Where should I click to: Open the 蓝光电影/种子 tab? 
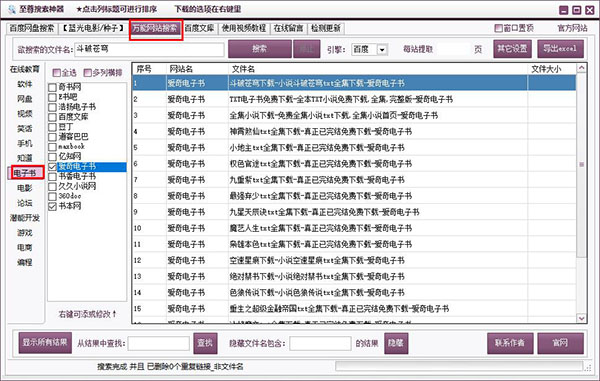tap(93, 28)
